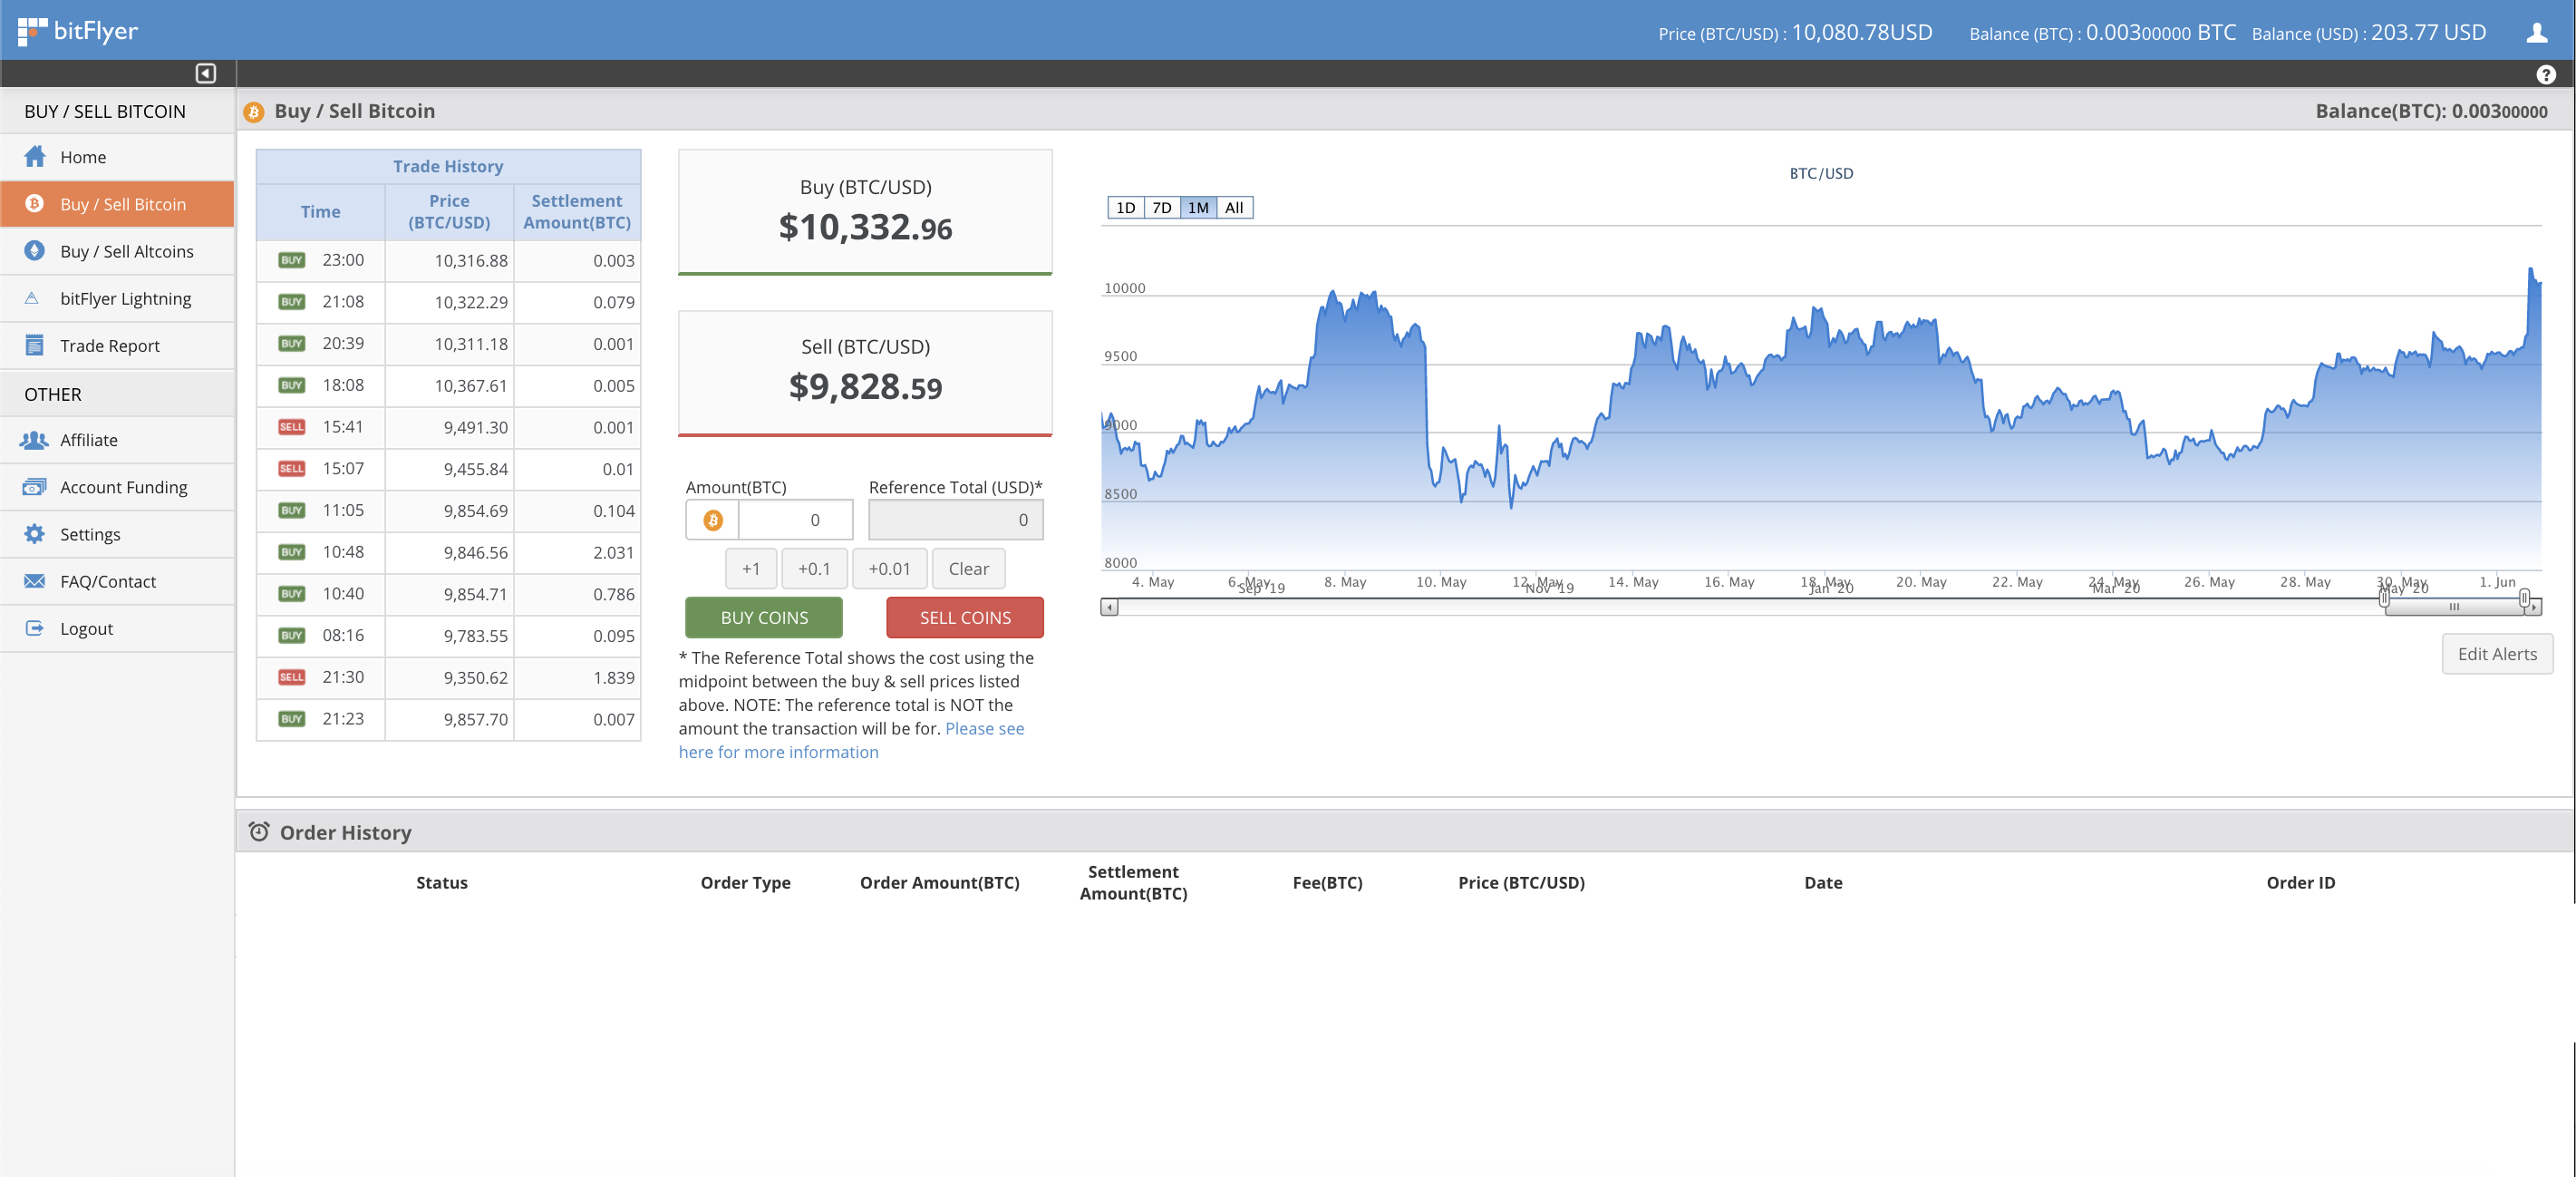The image size is (2576, 1177).
Task: Click the Status column header
Action: coord(441,882)
